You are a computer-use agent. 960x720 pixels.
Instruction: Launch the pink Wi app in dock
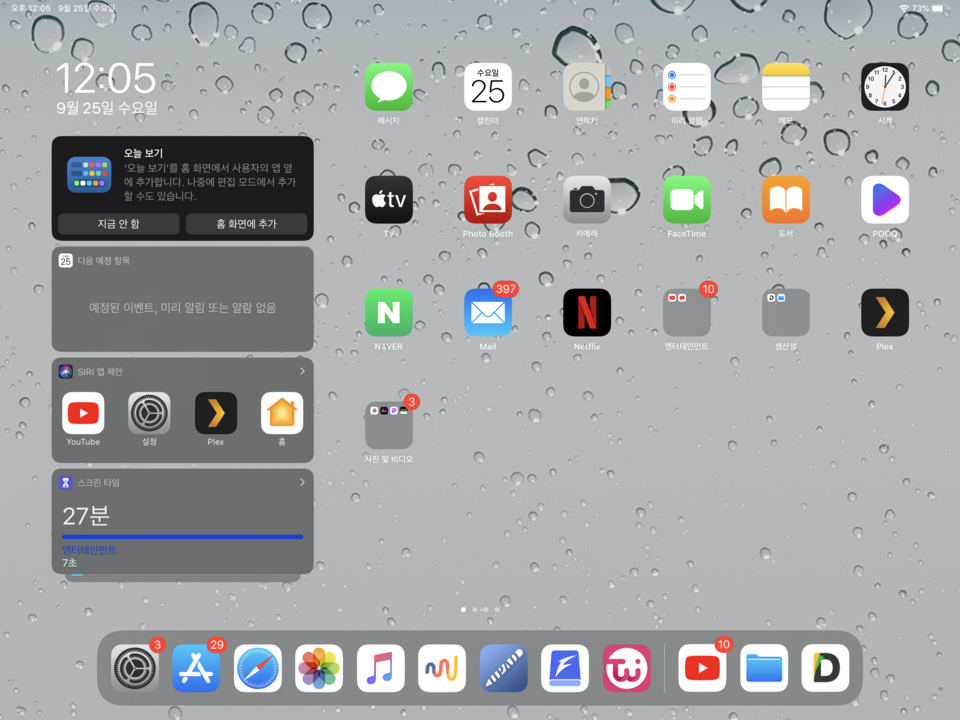coord(627,668)
